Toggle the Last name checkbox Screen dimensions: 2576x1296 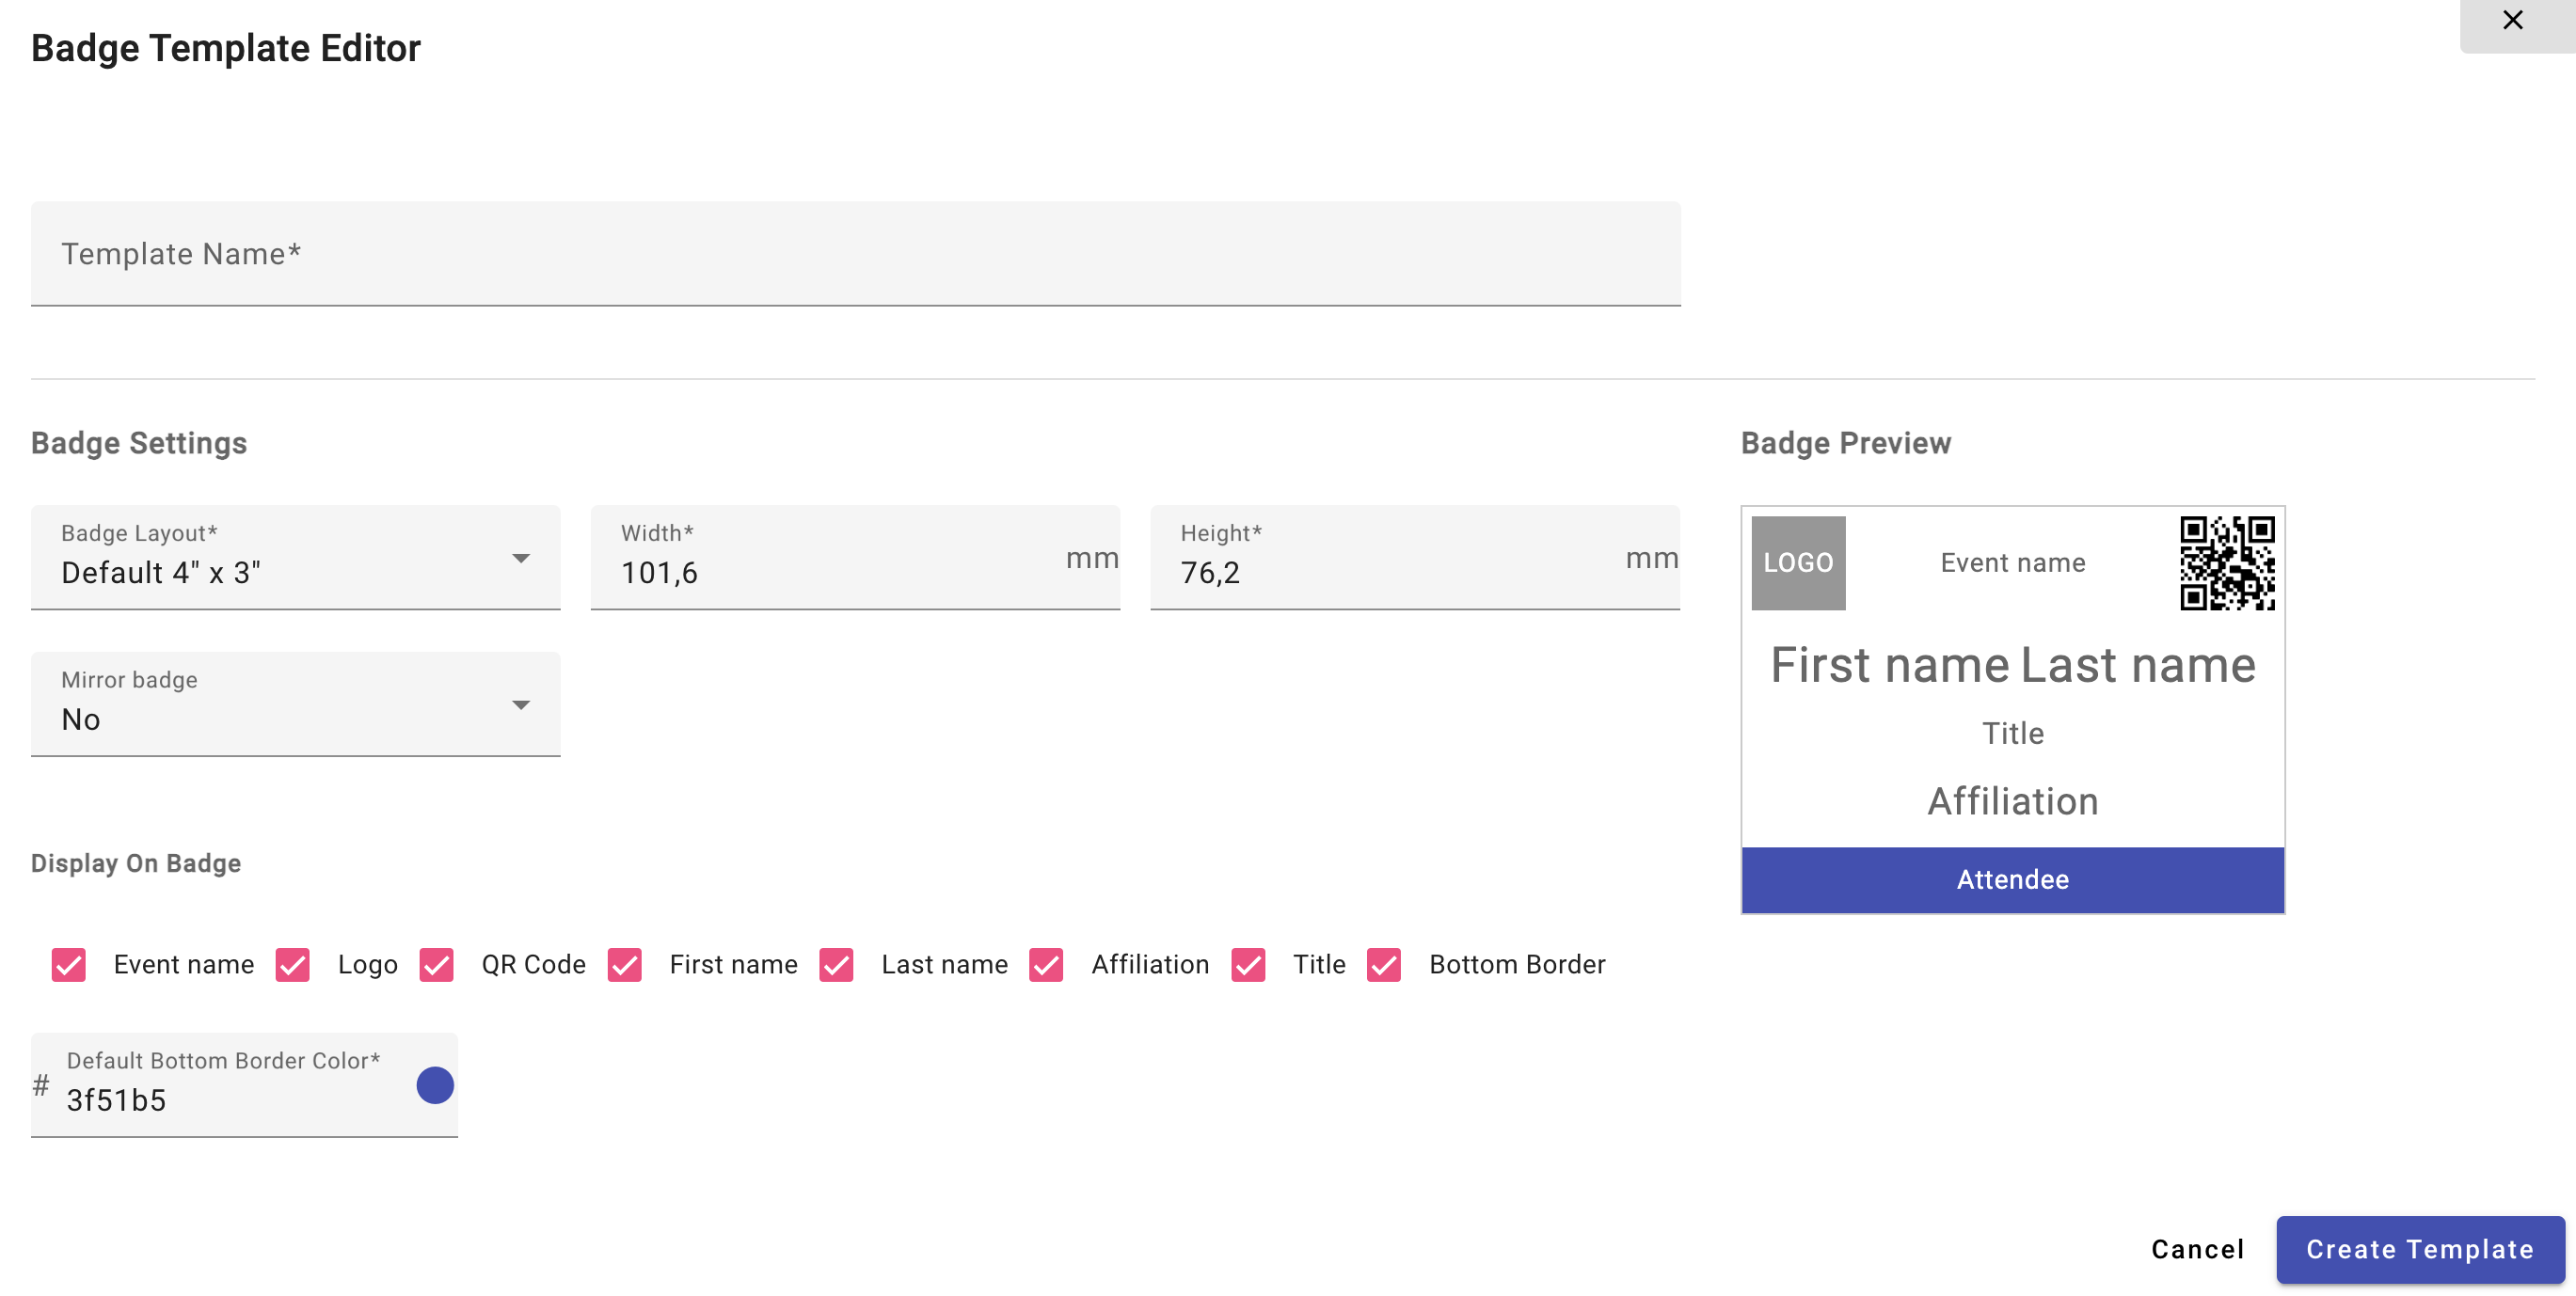836,965
